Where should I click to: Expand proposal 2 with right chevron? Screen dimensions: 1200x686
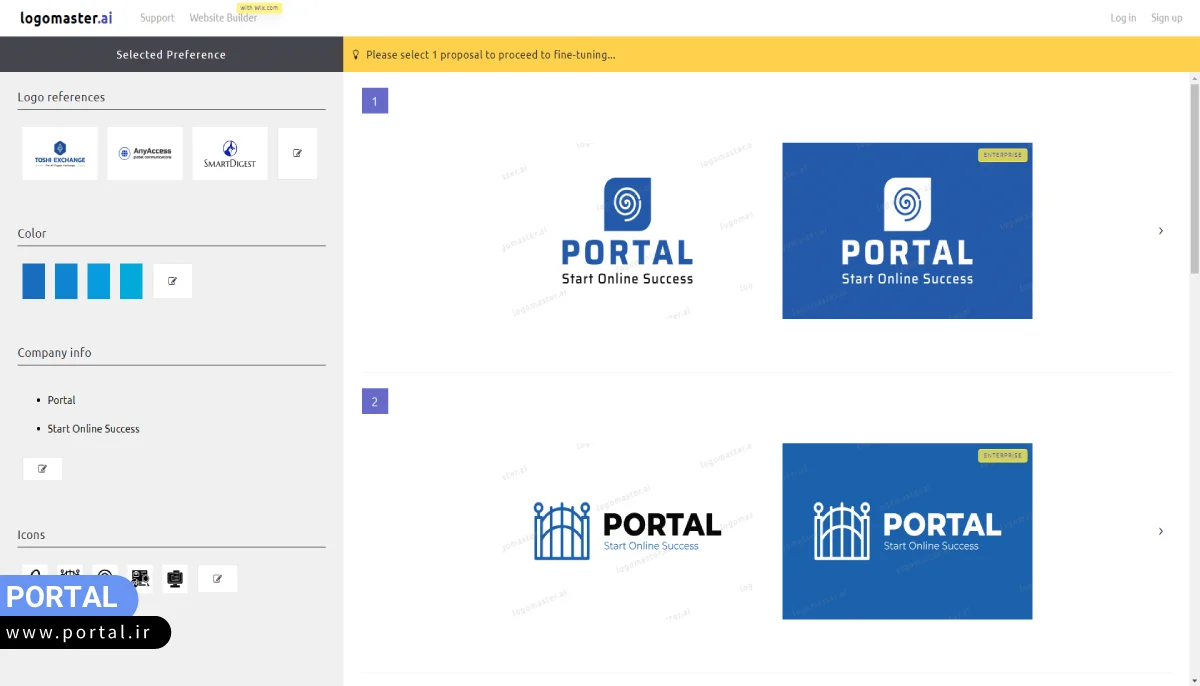coord(1160,531)
